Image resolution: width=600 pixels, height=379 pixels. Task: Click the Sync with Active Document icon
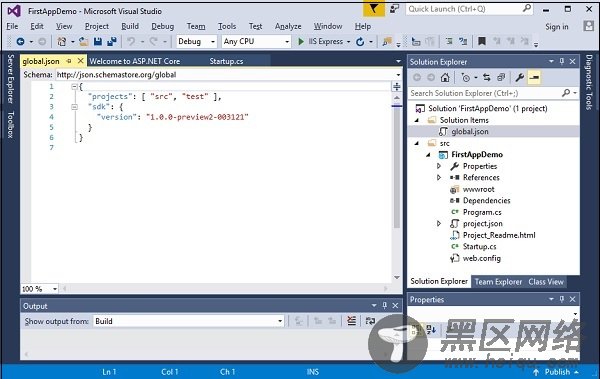(487, 78)
